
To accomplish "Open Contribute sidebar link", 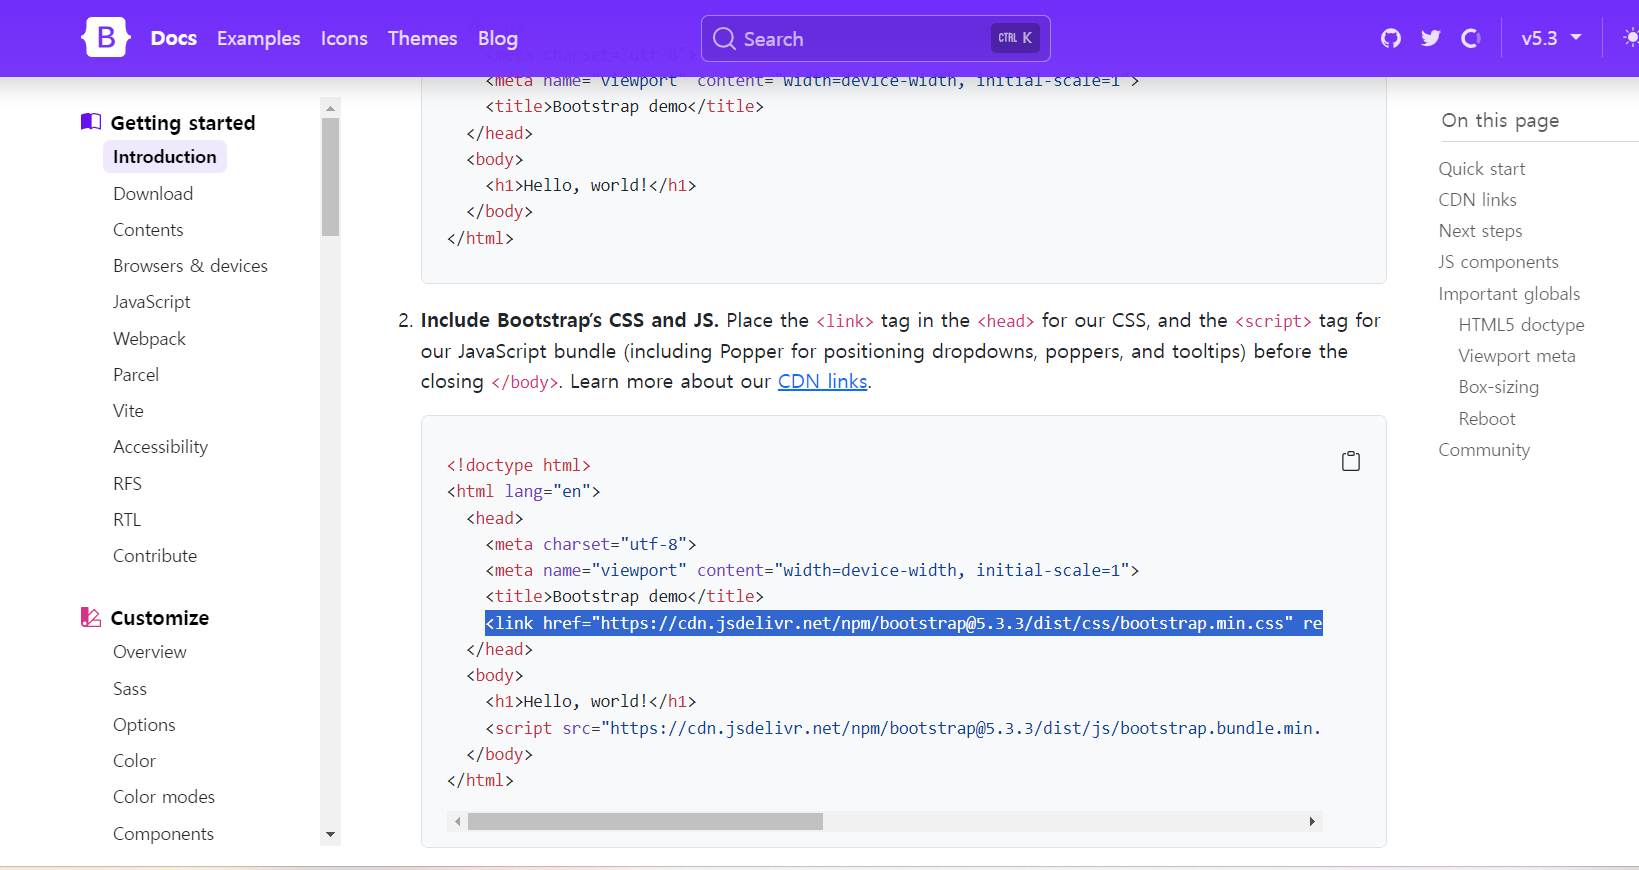I will click(155, 556).
